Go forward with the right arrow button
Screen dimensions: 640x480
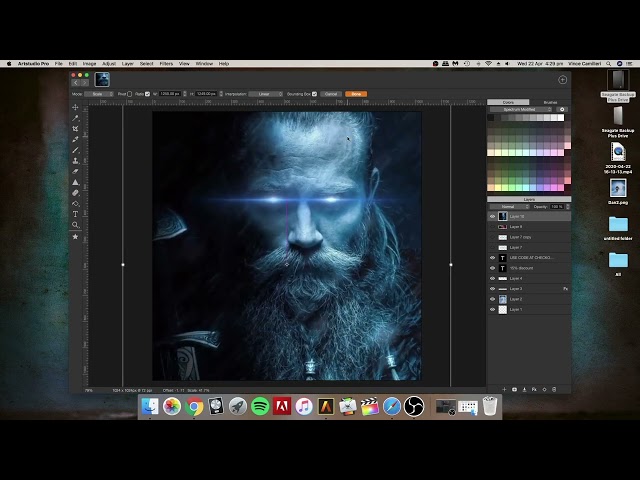pyautogui.click(x=84, y=82)
